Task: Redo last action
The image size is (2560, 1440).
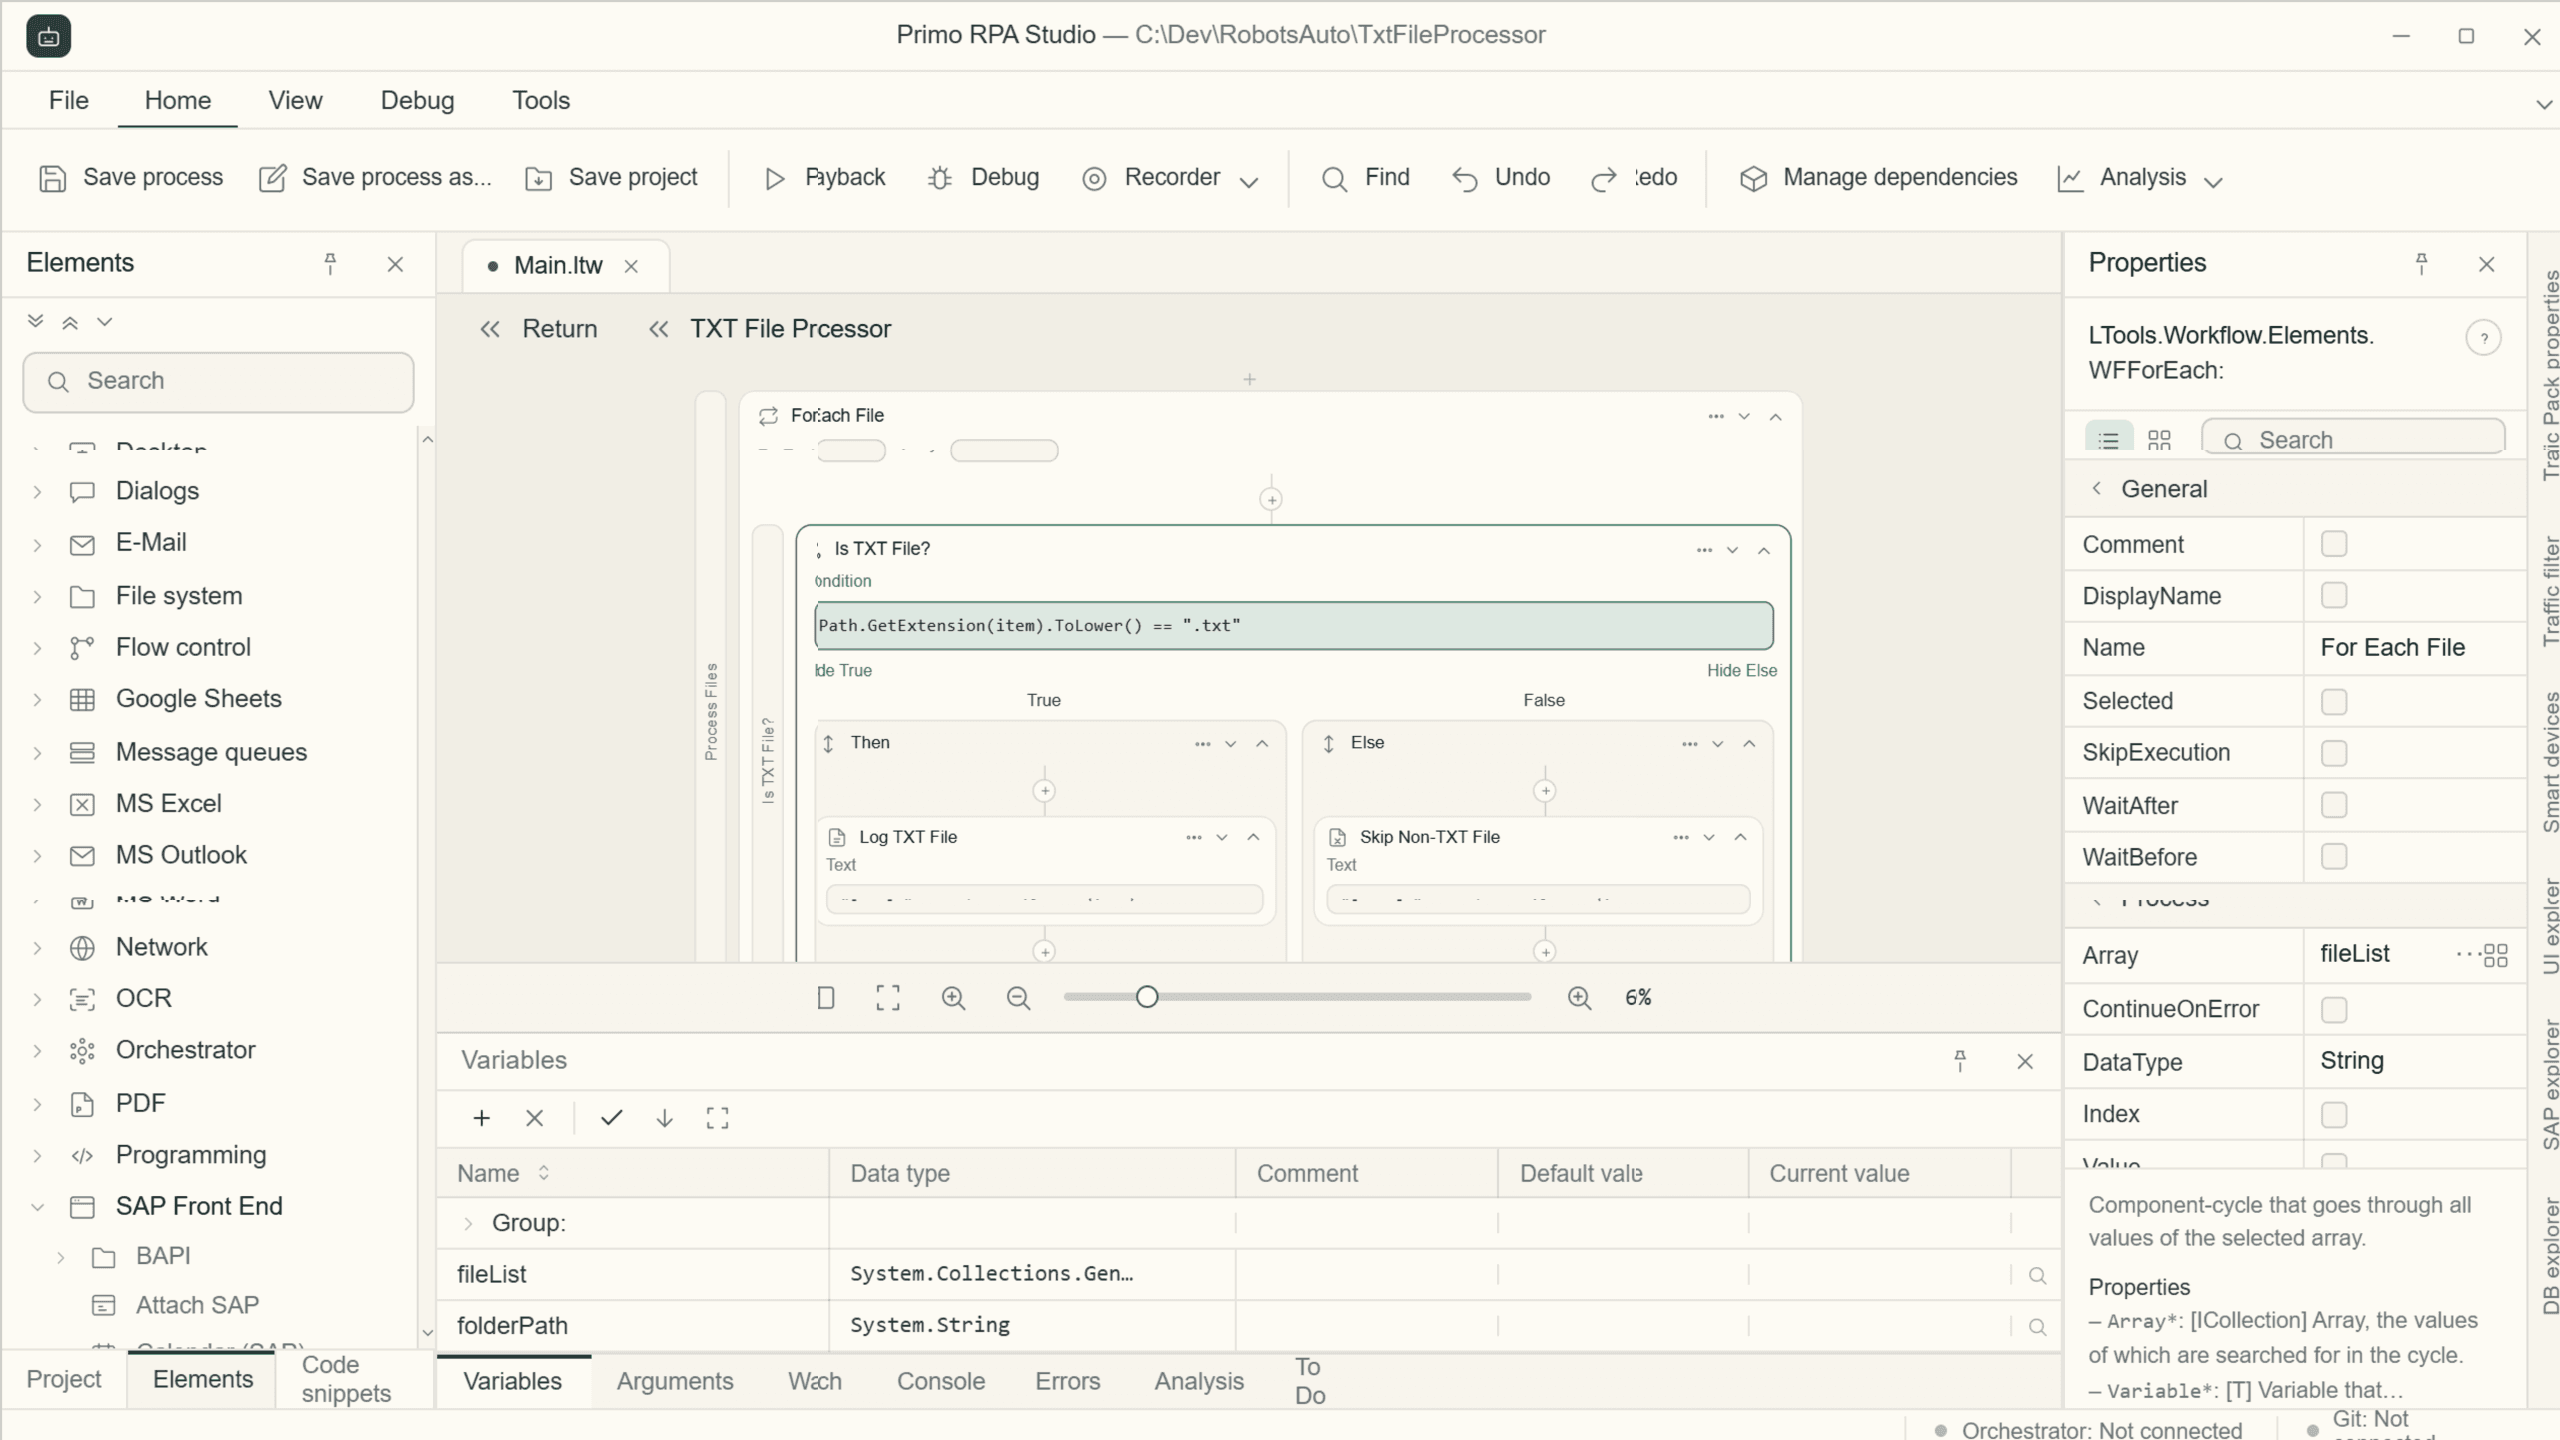Action: click(x=1633, y=178)
